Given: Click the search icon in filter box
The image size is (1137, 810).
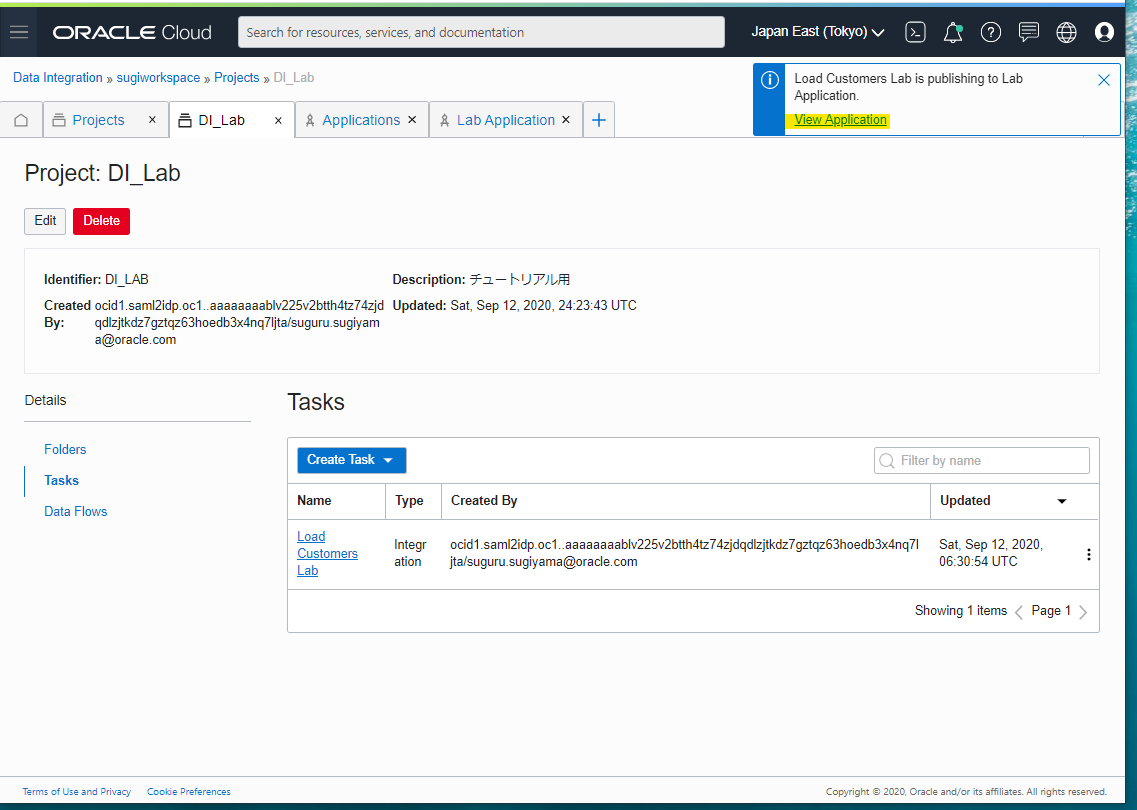Looking at the screenshot, I should 886,460.
